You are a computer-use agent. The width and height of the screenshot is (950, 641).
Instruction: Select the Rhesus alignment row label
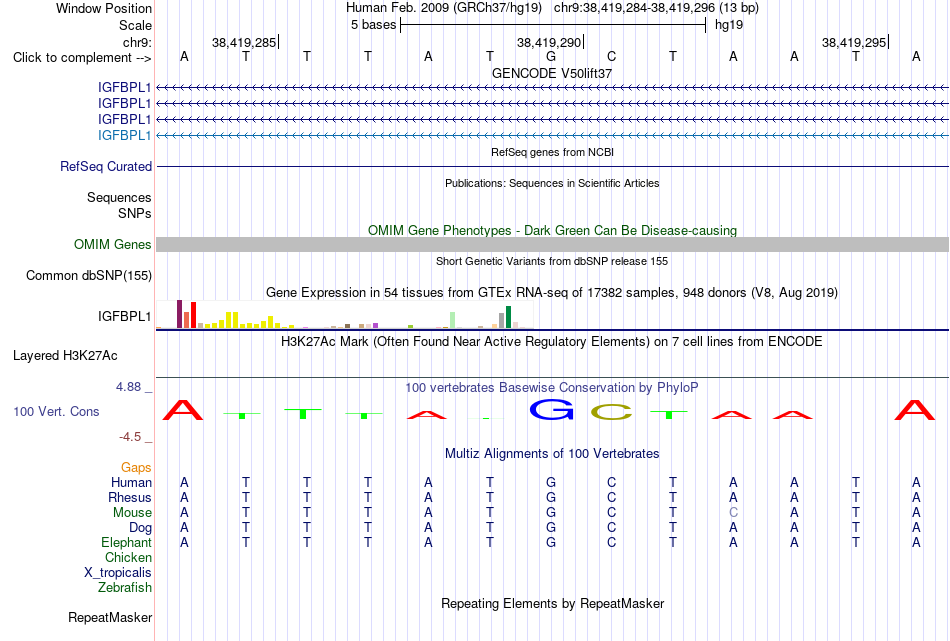[130, 497]
